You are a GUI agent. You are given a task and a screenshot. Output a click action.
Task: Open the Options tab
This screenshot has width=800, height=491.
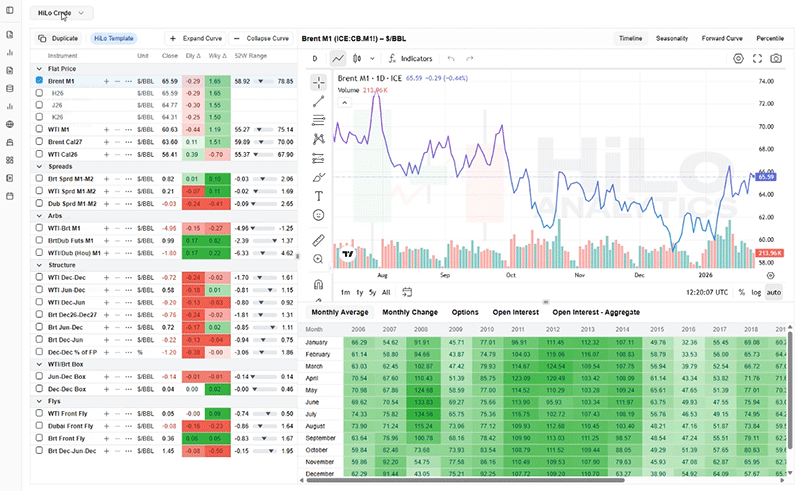465,312
